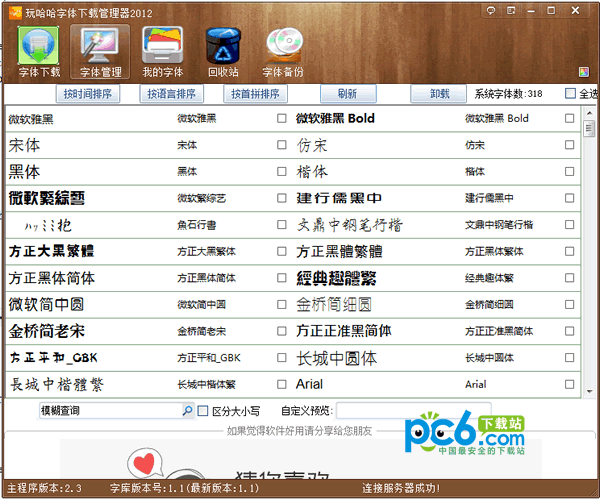Select the 金桥简细圆 font name
600x500 pixels.
(x=489, y=305)
